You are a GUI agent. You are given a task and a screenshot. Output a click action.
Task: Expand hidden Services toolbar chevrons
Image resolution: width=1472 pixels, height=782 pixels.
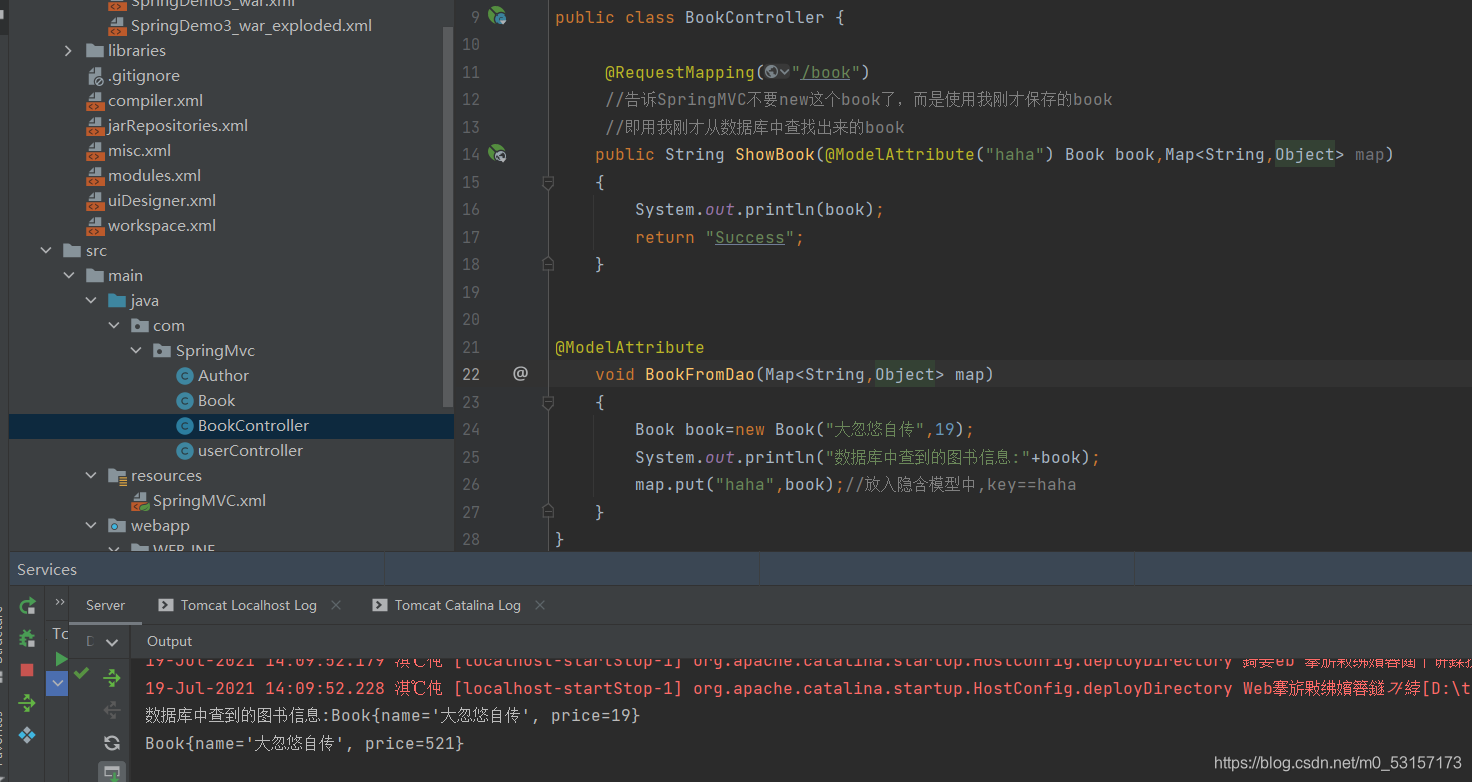pos(60,602)
